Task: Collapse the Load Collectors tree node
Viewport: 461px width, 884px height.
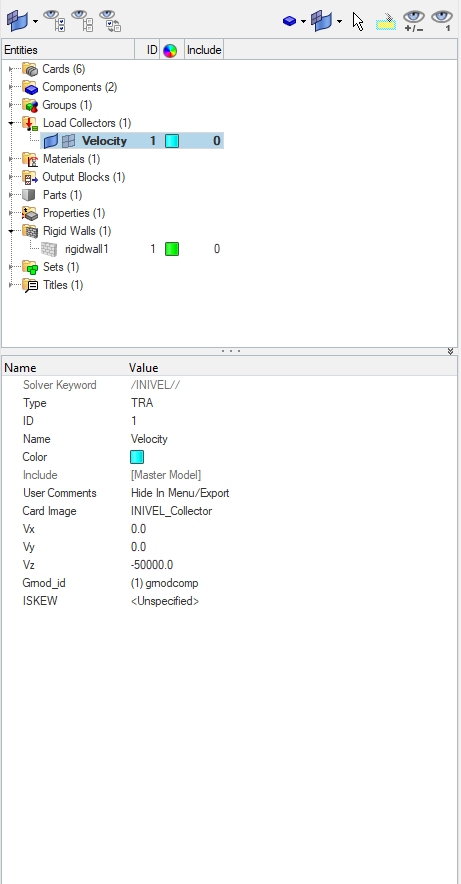Action: pyautogui.click(x=11, y=123)
